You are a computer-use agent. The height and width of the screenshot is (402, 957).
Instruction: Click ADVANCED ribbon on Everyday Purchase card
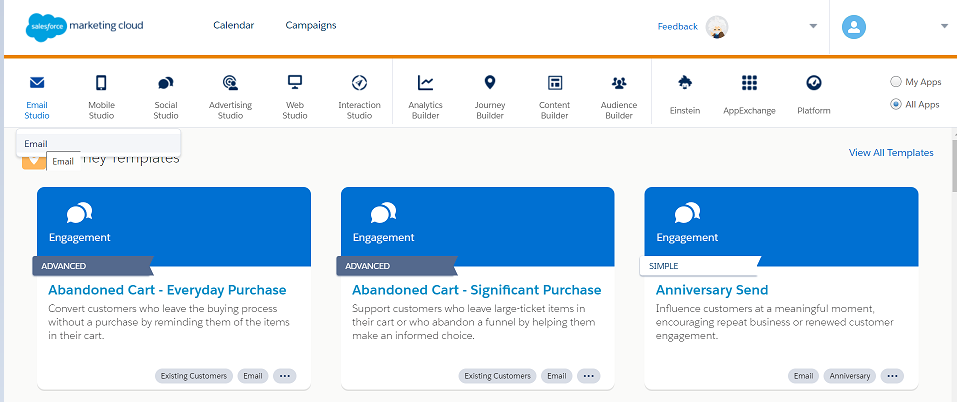[92, 266]
